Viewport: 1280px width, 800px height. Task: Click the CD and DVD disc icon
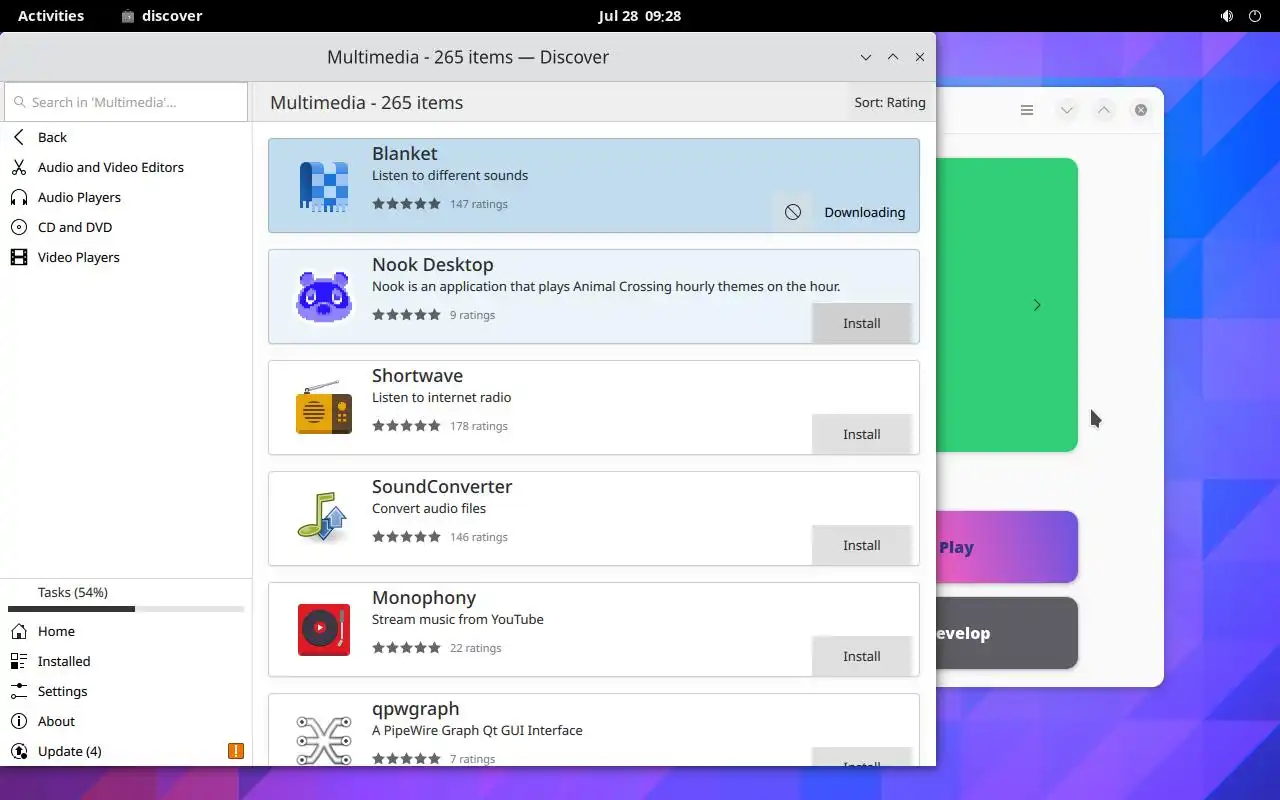19,227
